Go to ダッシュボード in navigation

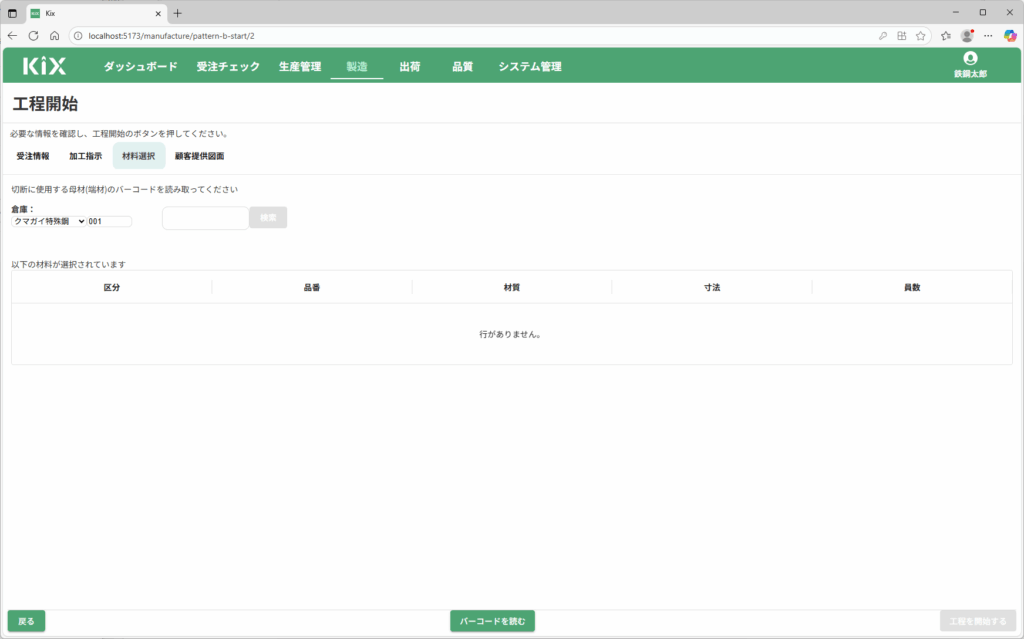(140, 67)
